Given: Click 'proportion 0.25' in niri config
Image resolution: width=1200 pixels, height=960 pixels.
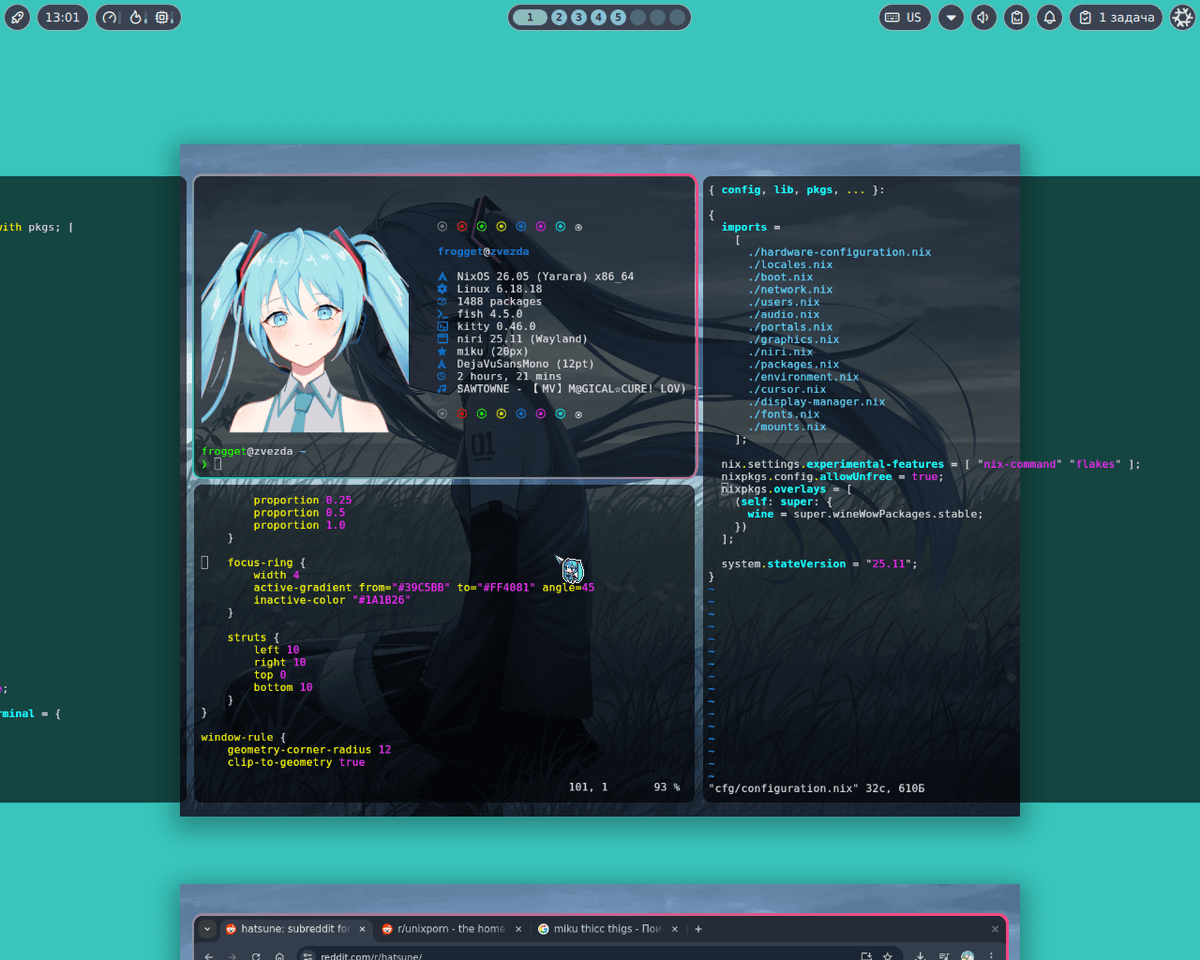Looking at the screenshot, I should pyautogui.click(x=302, y=500).
